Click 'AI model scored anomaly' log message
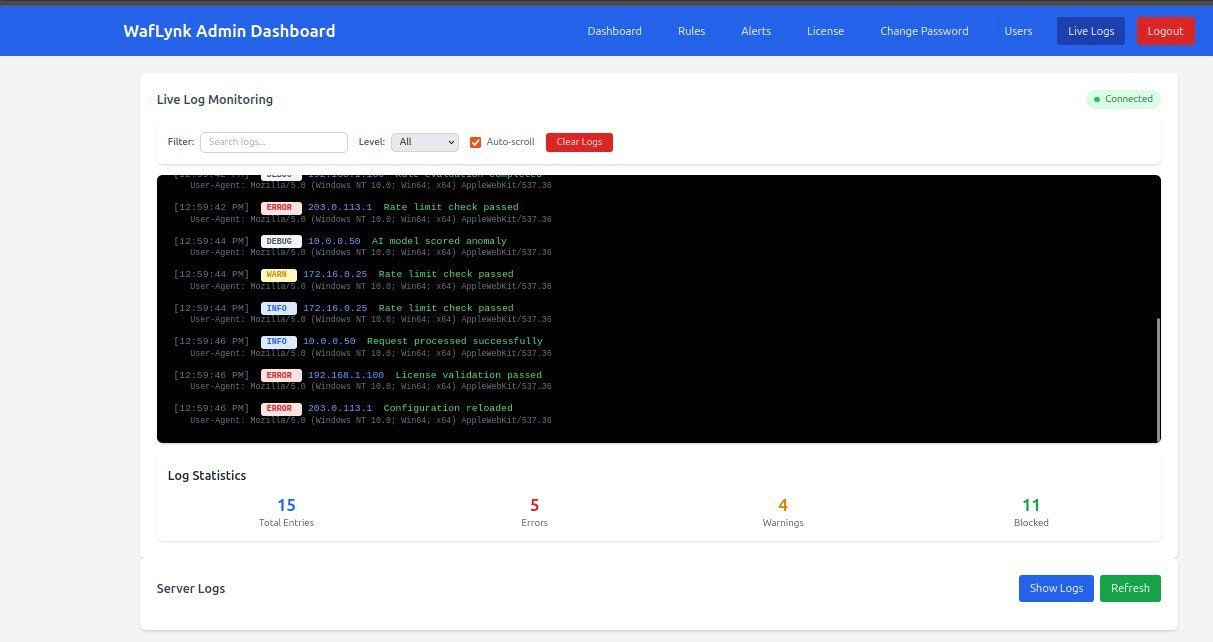The image size is (1213, 642). pyautogui.click(x=439, y=241)
